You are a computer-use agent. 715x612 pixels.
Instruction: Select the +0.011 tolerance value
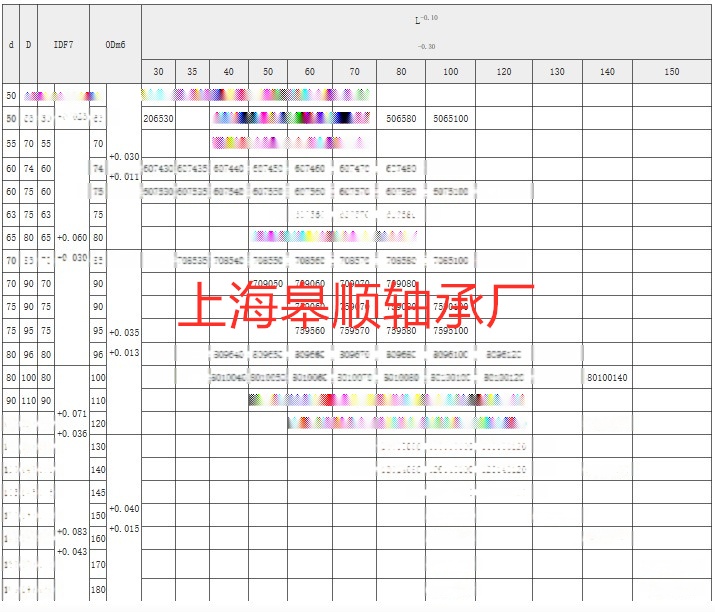tap(124, 176)
